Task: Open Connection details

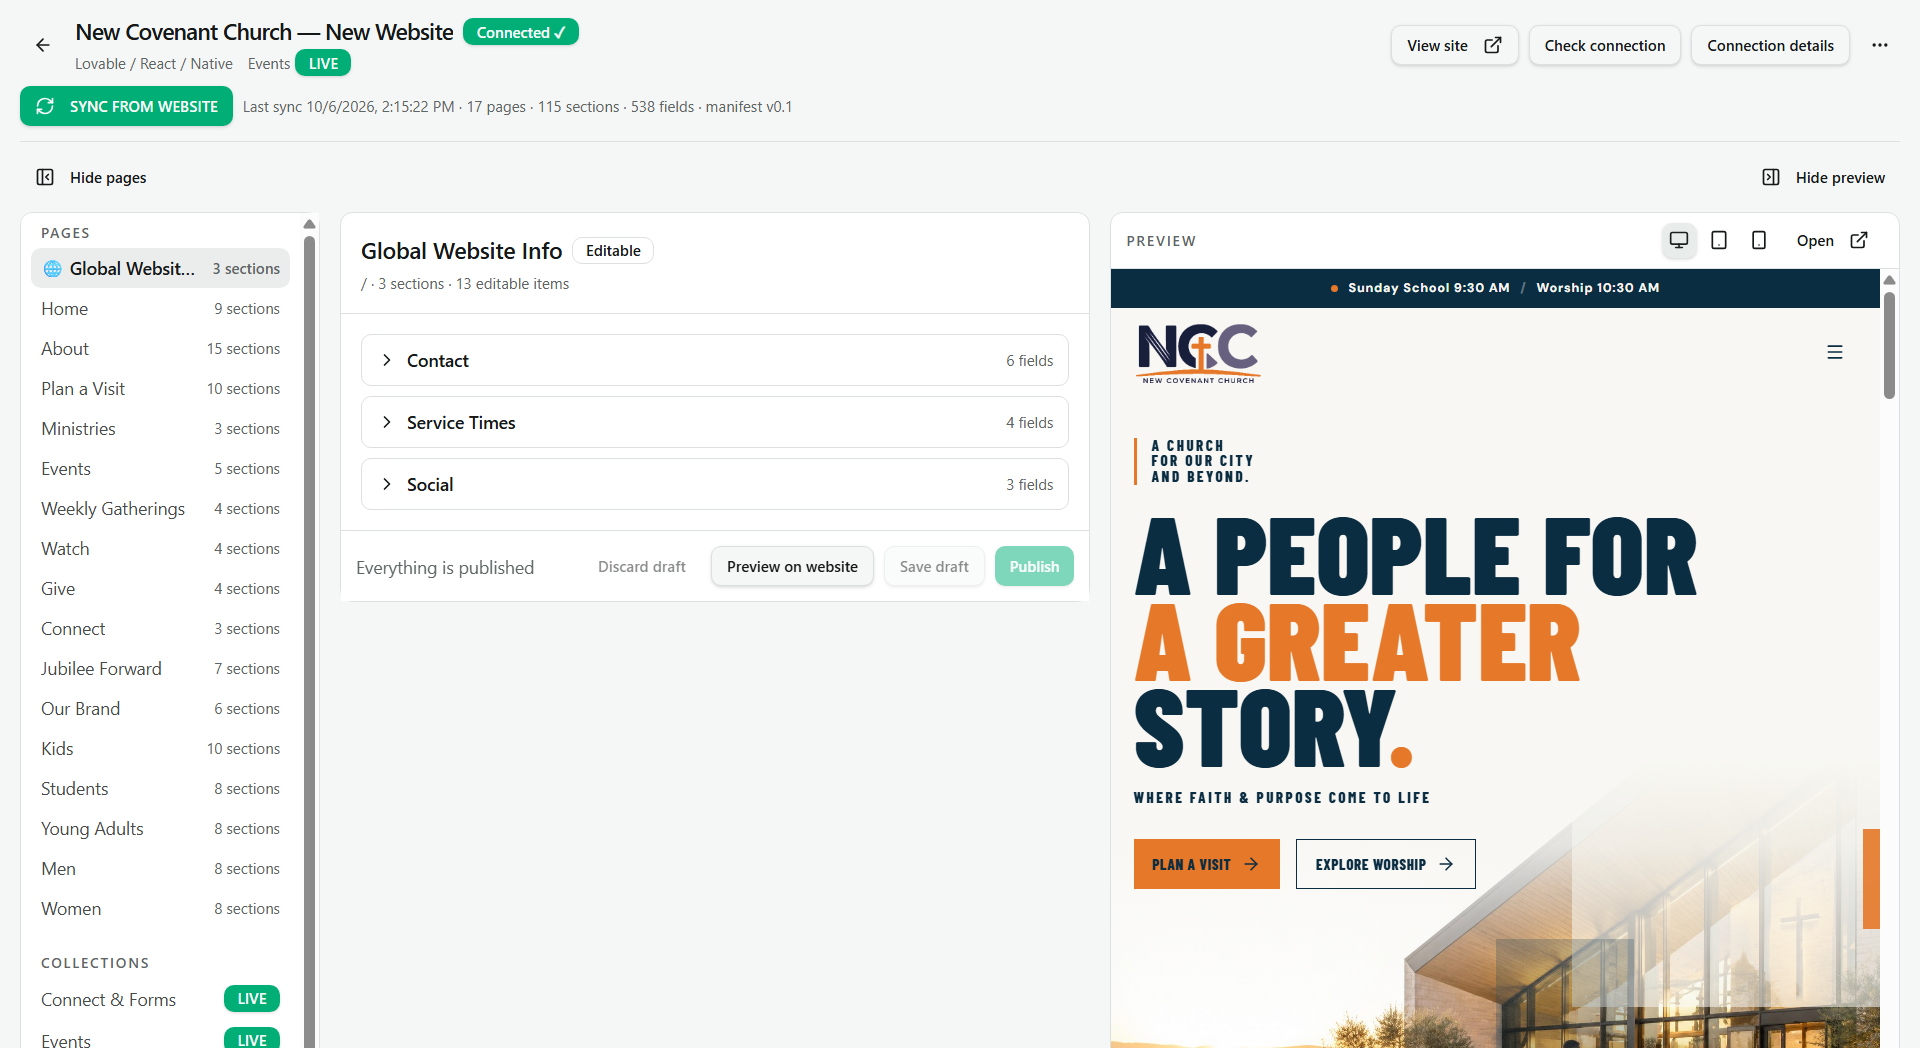Action: 1770,45
